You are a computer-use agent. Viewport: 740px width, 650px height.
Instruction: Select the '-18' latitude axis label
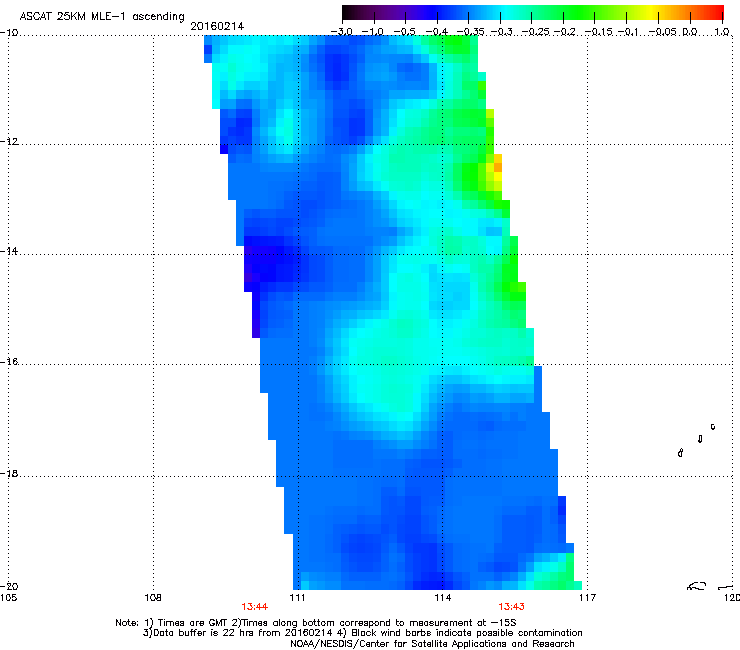(9, 473)
